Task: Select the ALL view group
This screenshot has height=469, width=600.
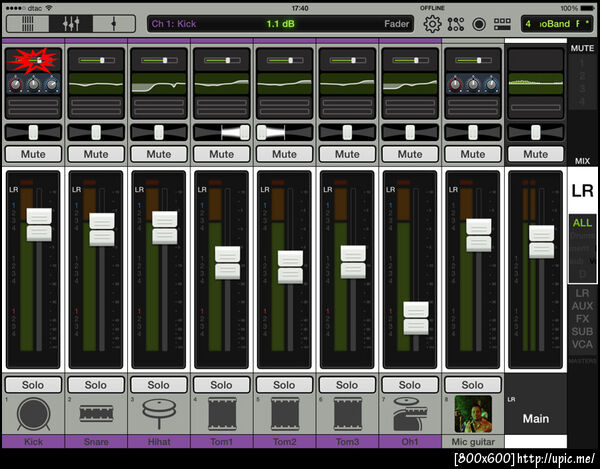Action: 582,223
